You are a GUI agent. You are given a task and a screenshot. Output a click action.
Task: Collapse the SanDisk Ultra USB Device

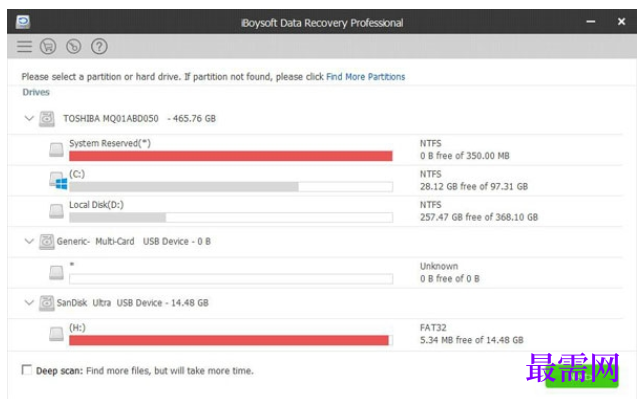pyautogui.click(x=29, y=303)
